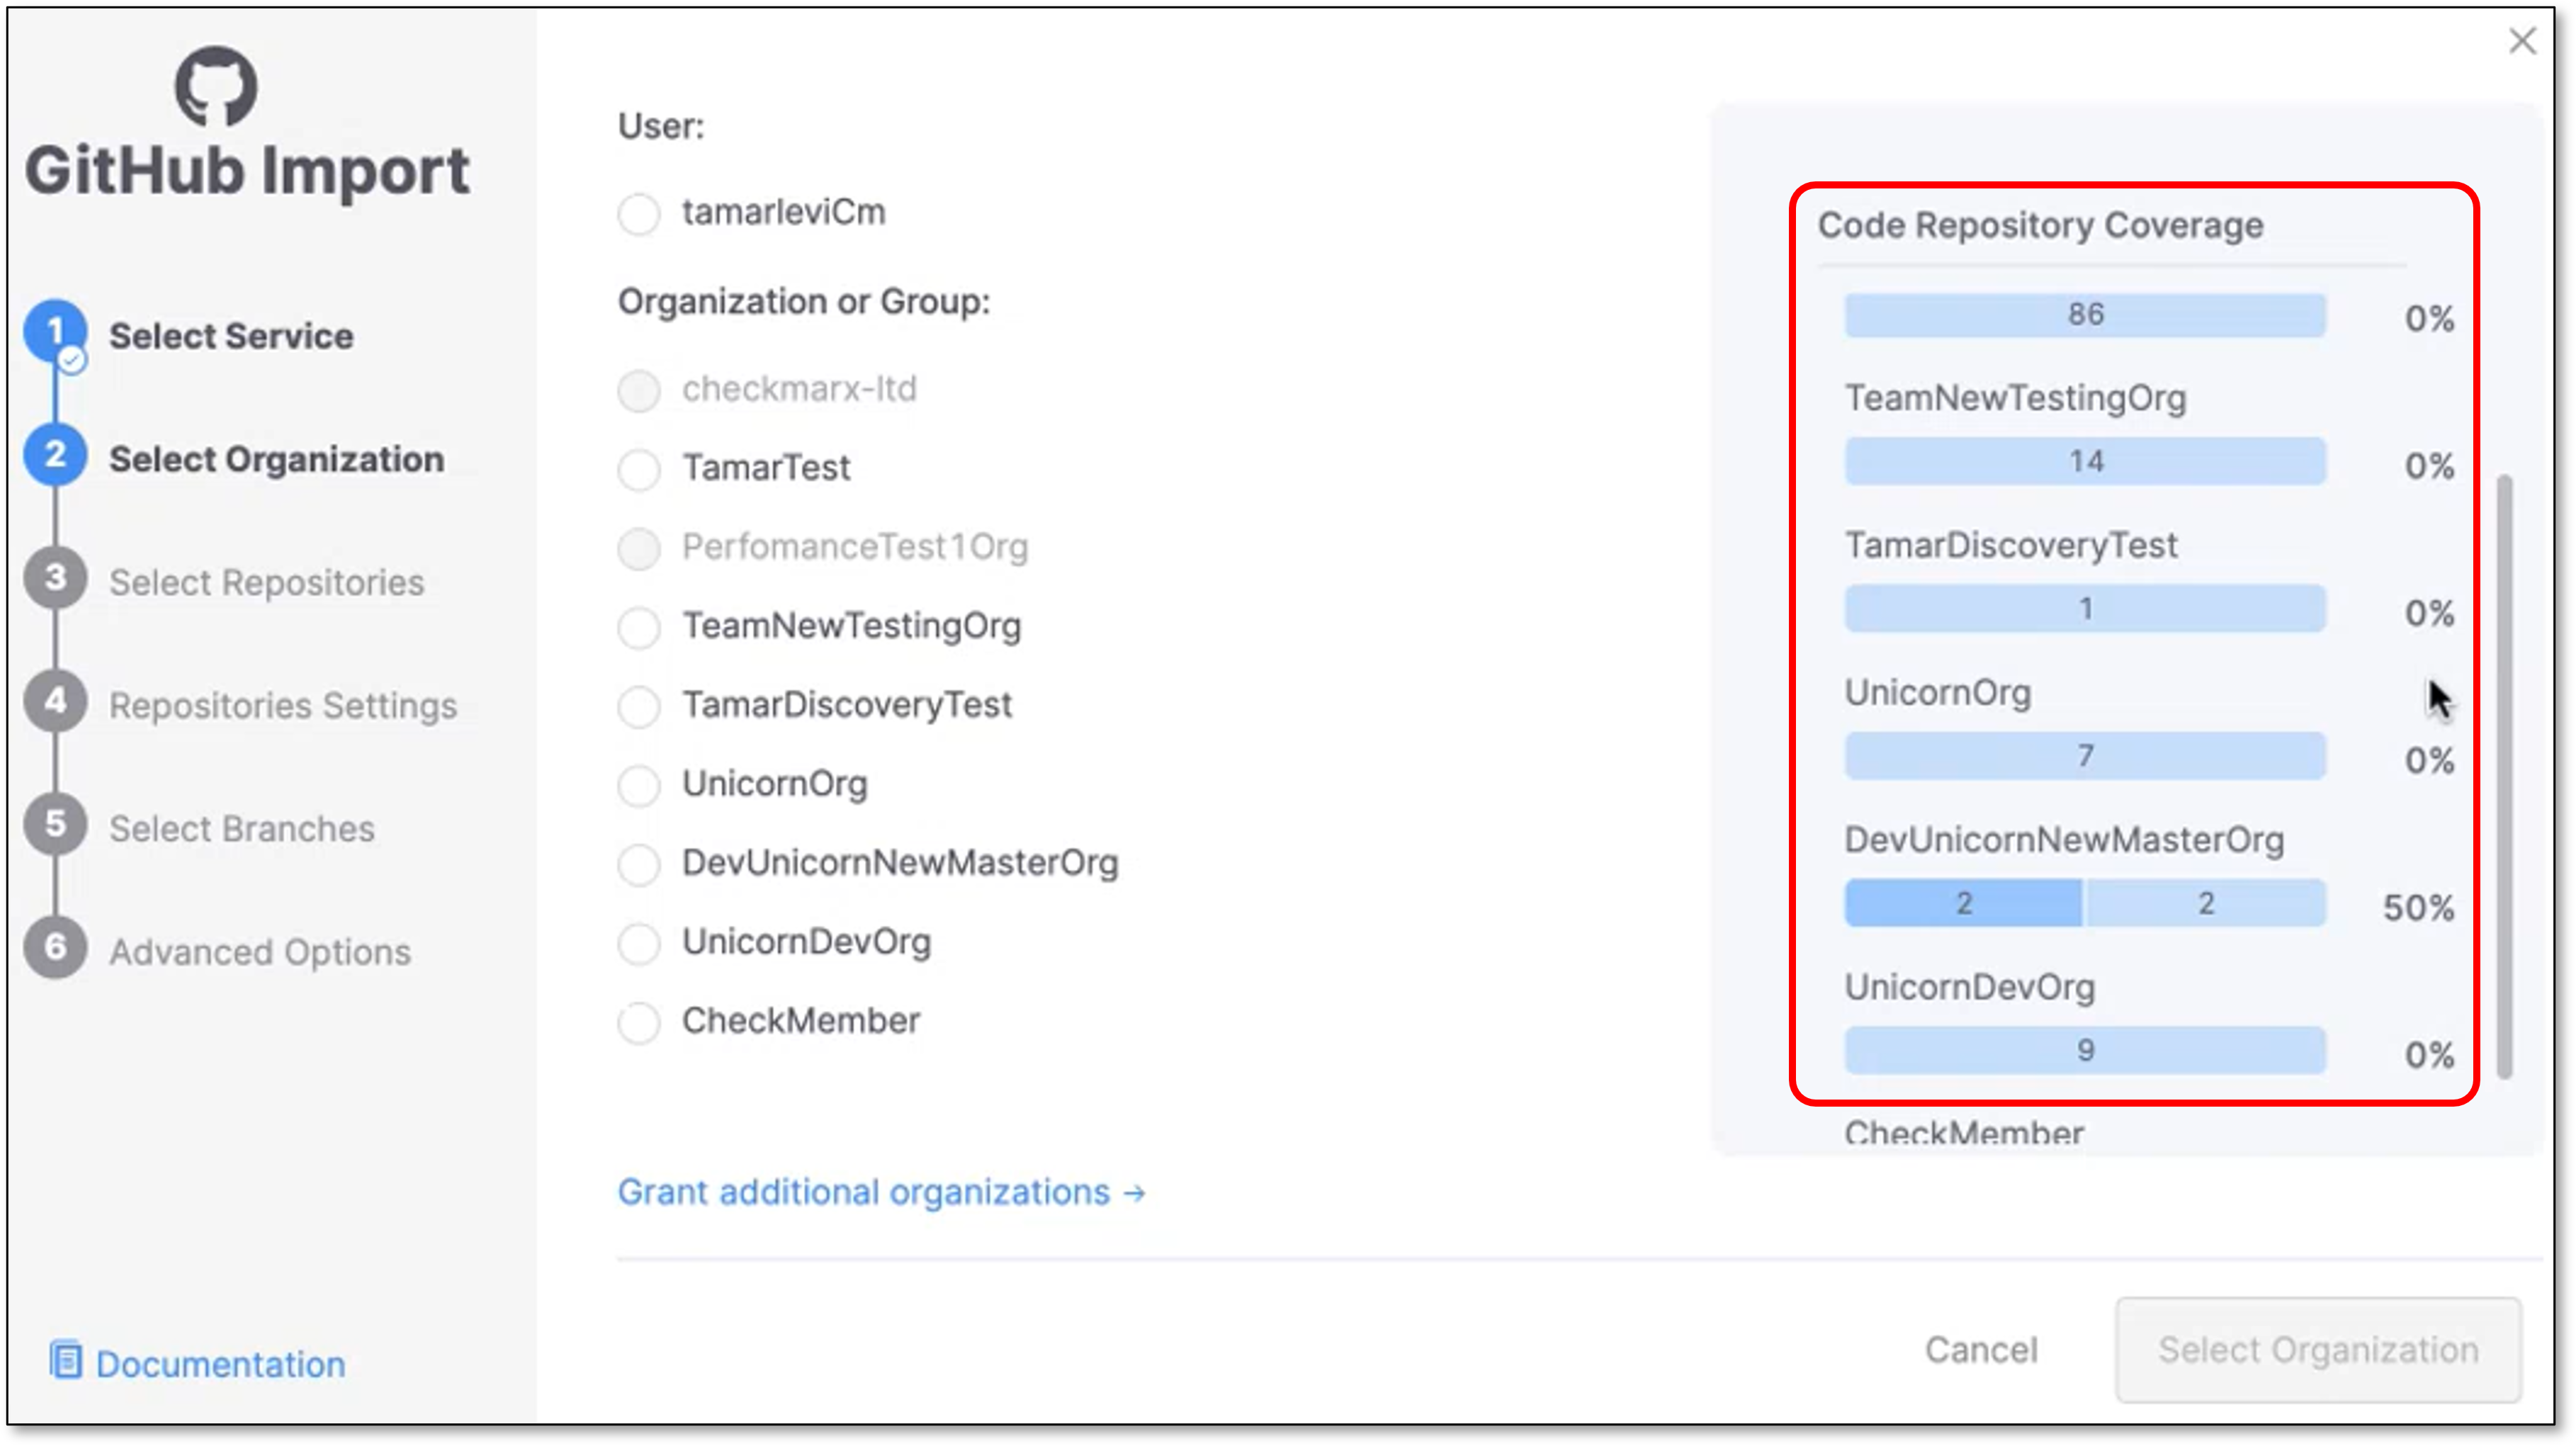Click the DevUnicornNewMasterOrg 50% coverage bar
2576x1446 pixels.
2085,903
